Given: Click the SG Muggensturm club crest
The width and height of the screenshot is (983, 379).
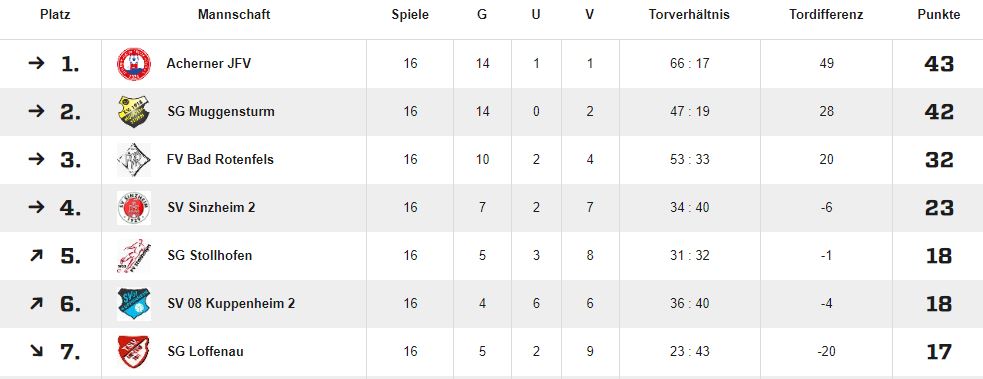Looking at the screenshot, I should (x=134, y=112).
